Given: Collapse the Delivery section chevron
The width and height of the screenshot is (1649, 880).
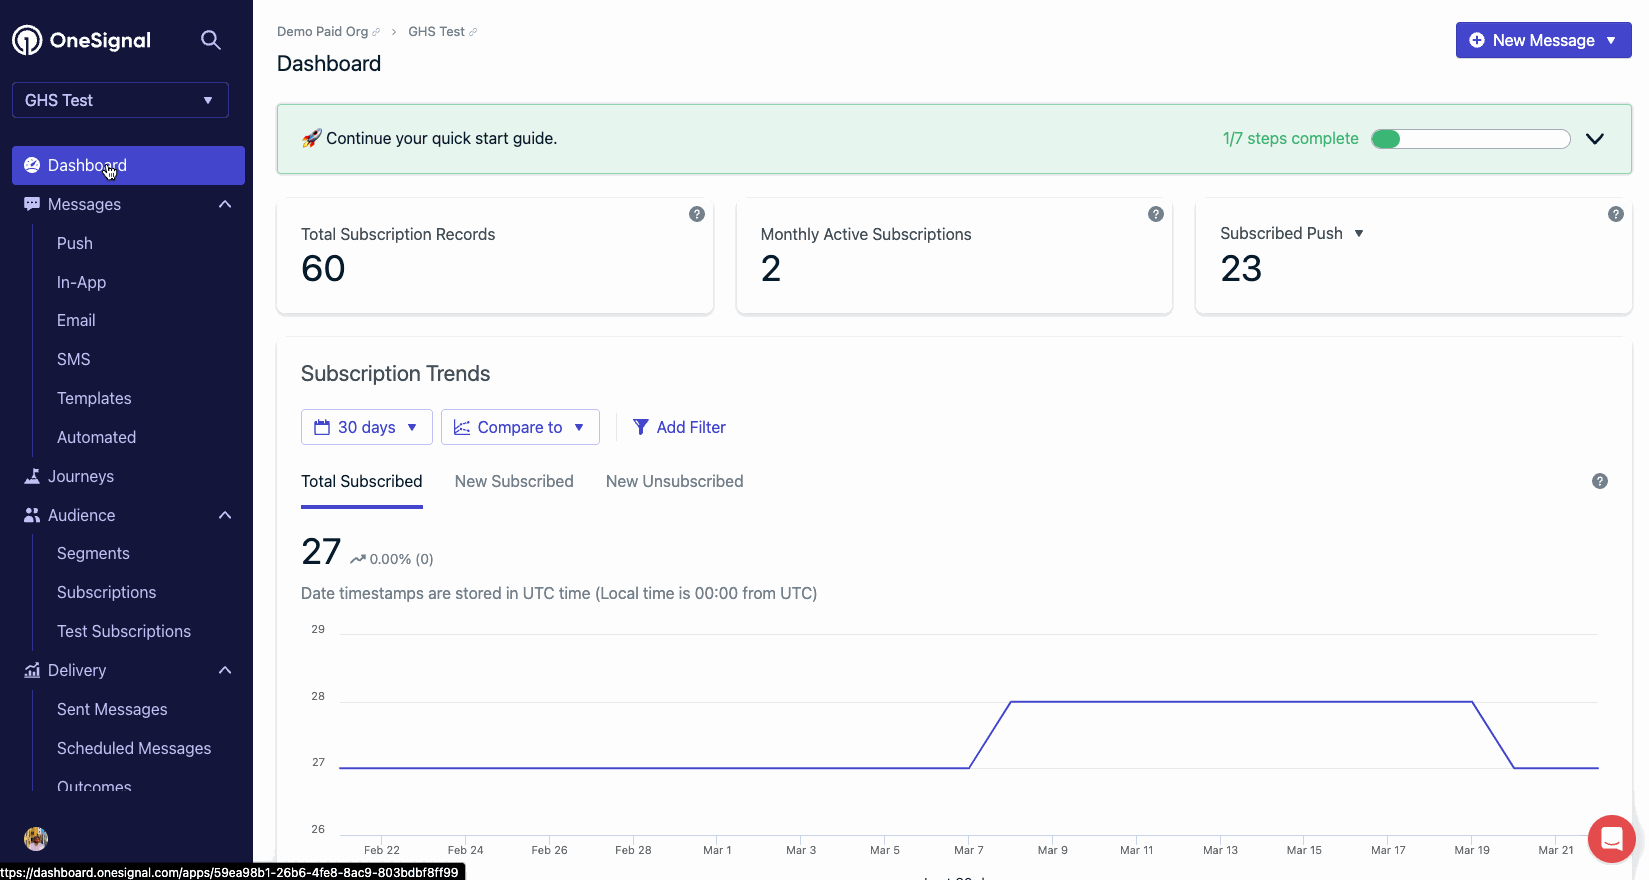Looking at the screenshot, I should point(225,670).
